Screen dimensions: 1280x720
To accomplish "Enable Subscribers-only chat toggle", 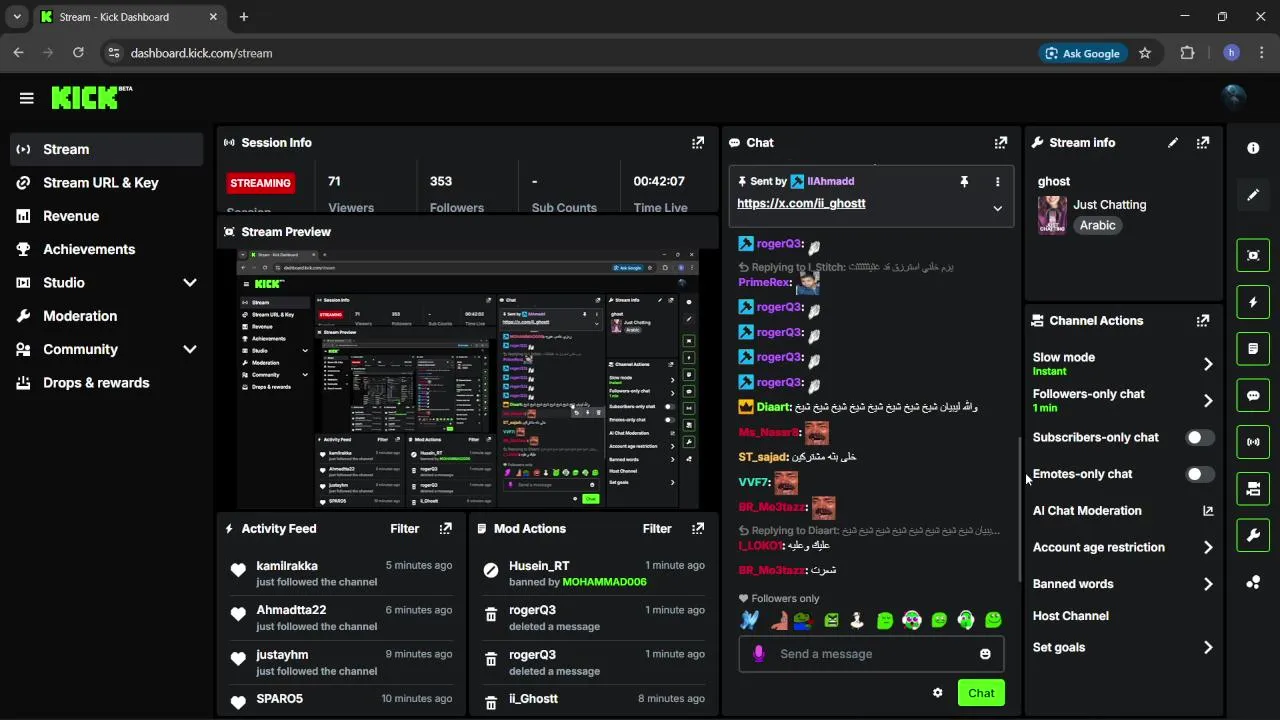I will 1200,438.
